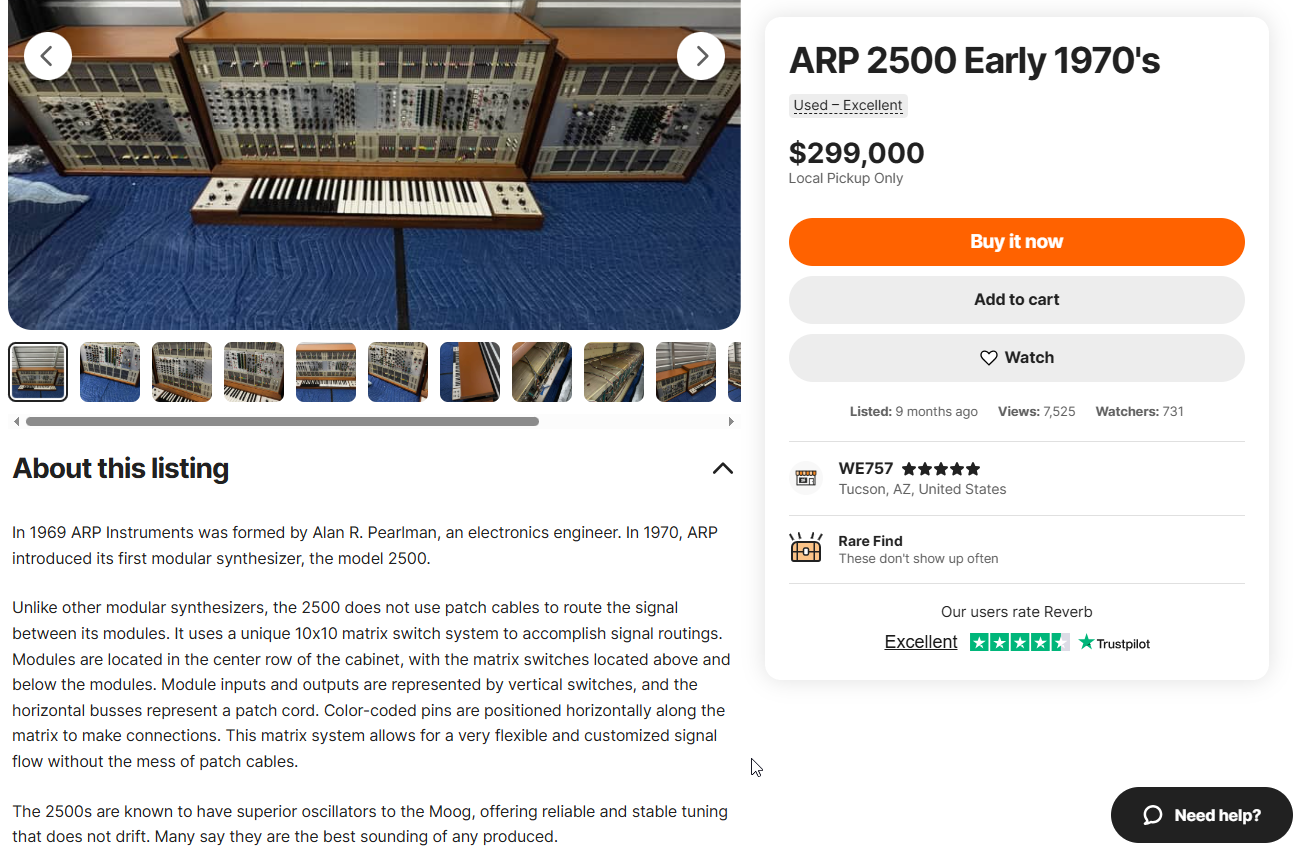Click the WE757 shop storefront icon
The height and width of the screenshot is (854, 1300).
(x=806, y=478)
